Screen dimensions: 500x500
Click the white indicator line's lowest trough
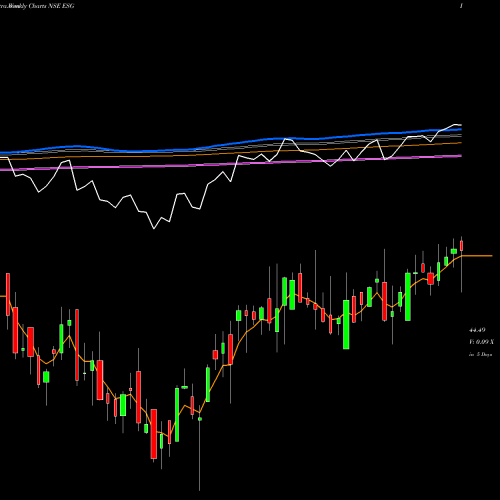pyautogui.click(x=154, y=228)
